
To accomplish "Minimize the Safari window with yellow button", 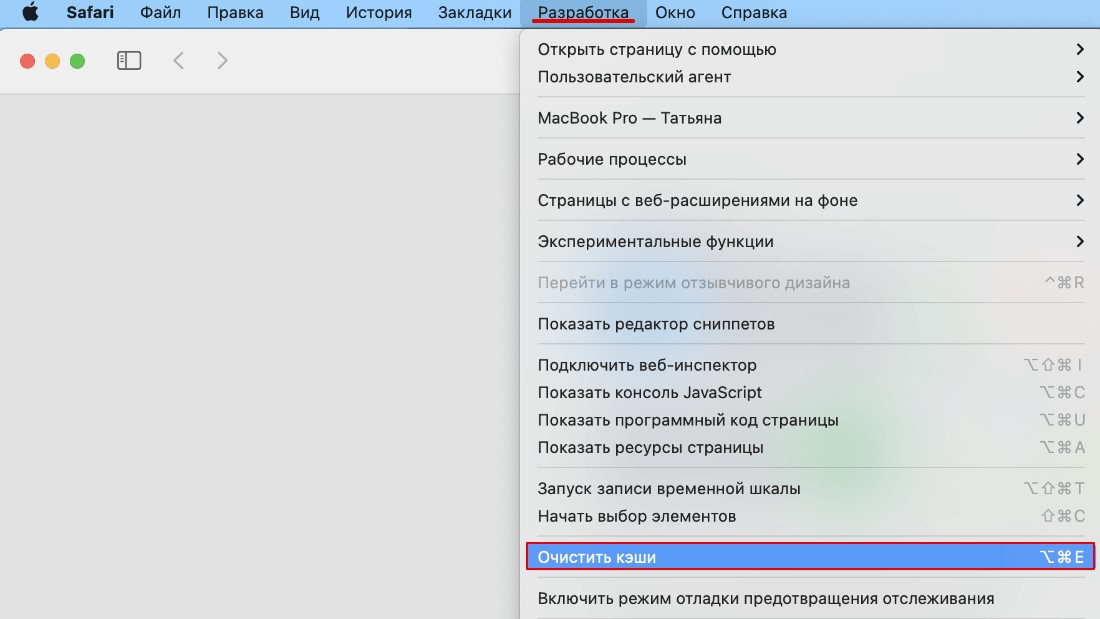I will coord(53,61).
